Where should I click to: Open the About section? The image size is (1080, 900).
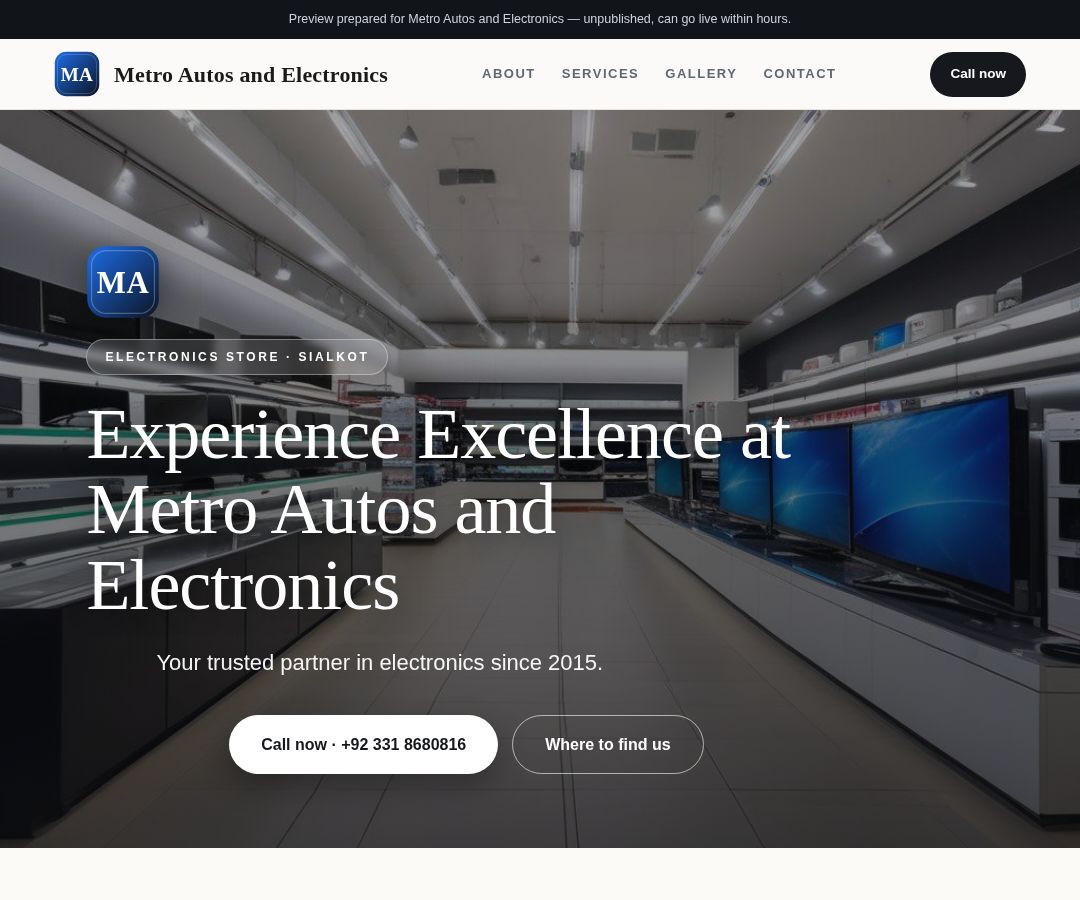508,74
